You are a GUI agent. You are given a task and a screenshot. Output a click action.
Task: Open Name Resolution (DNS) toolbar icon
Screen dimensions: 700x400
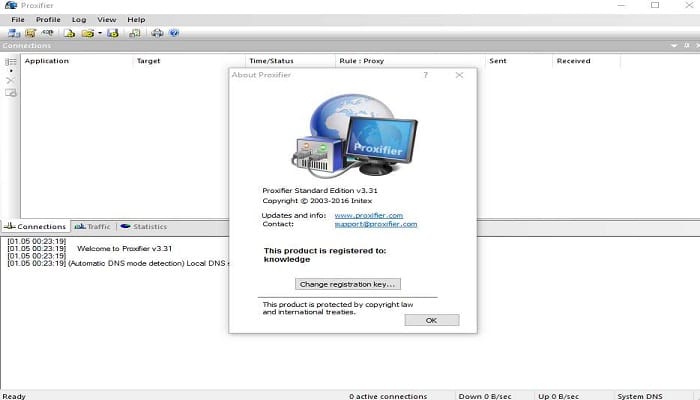47,33
